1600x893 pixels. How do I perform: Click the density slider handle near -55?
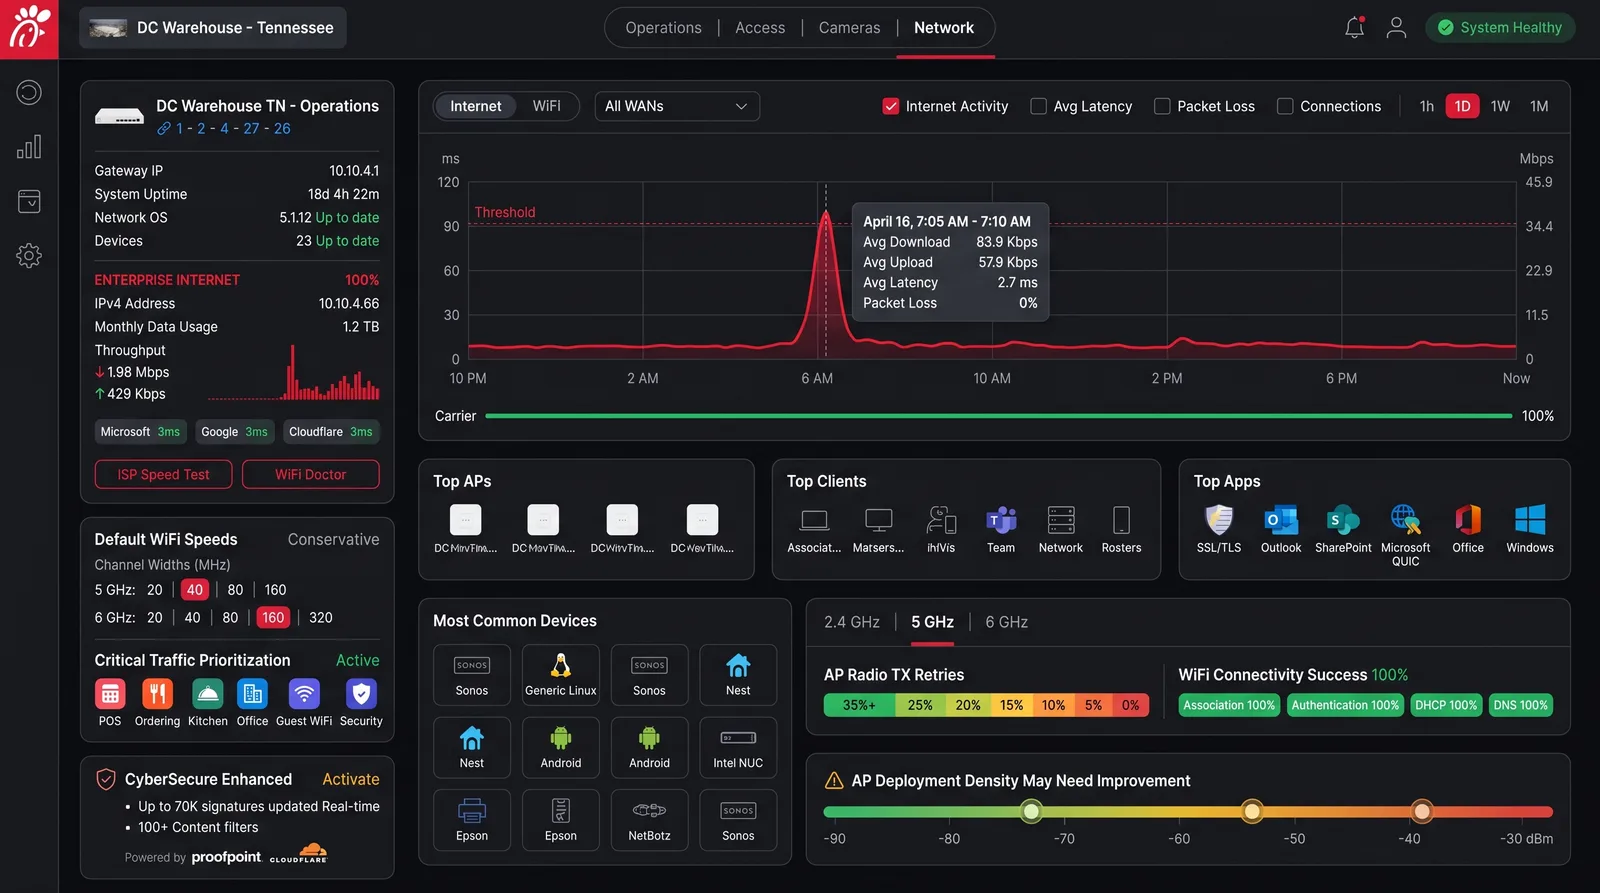(x=1251, y=811)
